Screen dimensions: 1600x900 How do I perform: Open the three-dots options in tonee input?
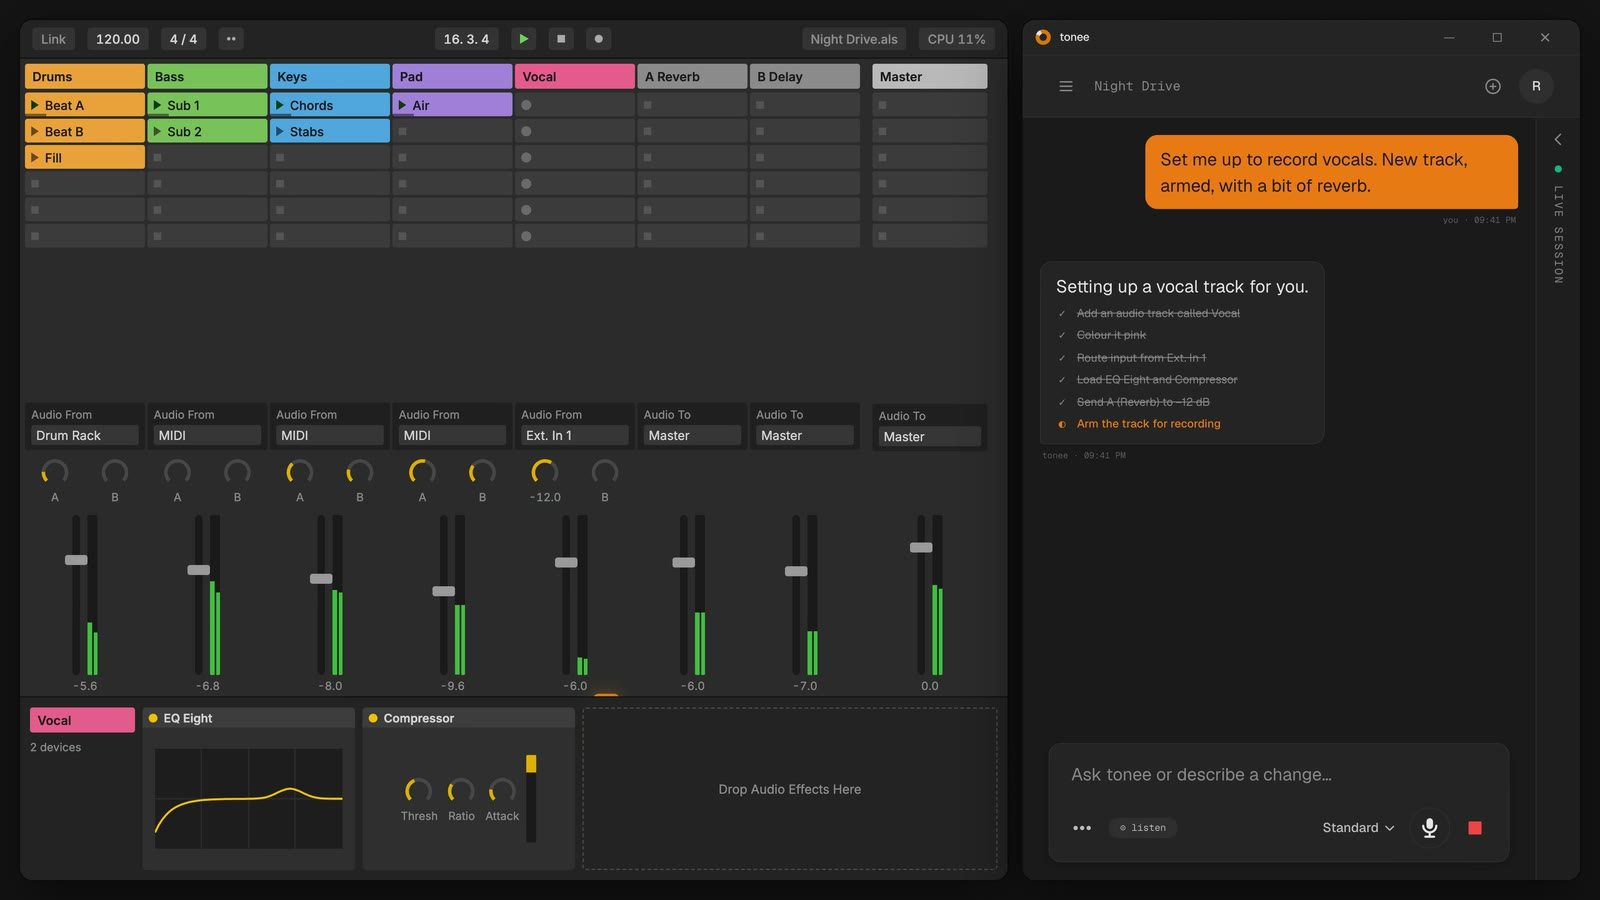pyautogui.click(x=1082, y=828)
